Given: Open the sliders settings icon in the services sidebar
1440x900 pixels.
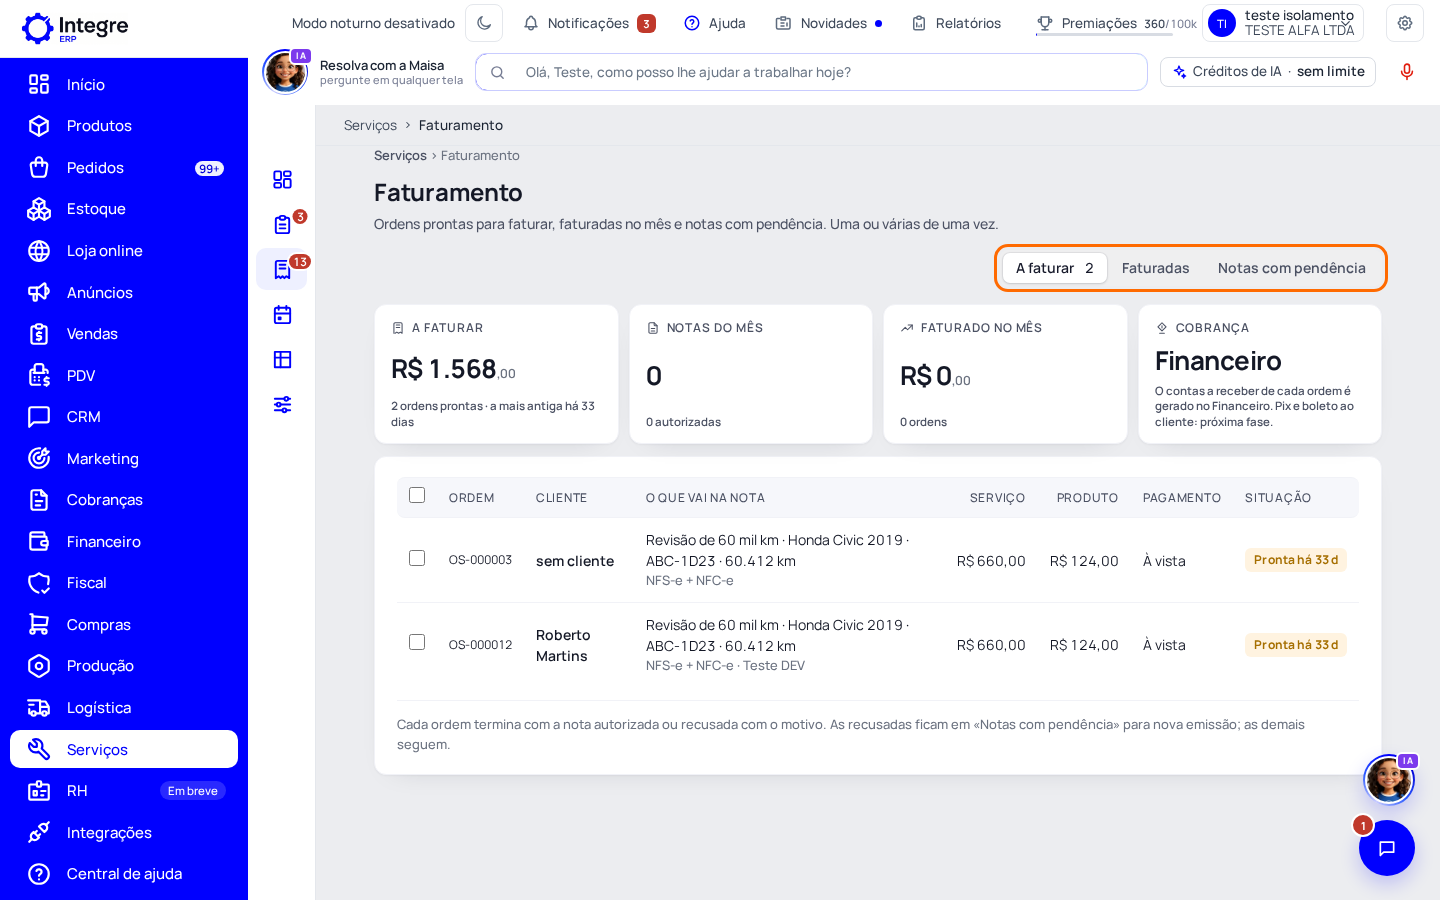Looking at the screenshot, I should coord(282,404).
